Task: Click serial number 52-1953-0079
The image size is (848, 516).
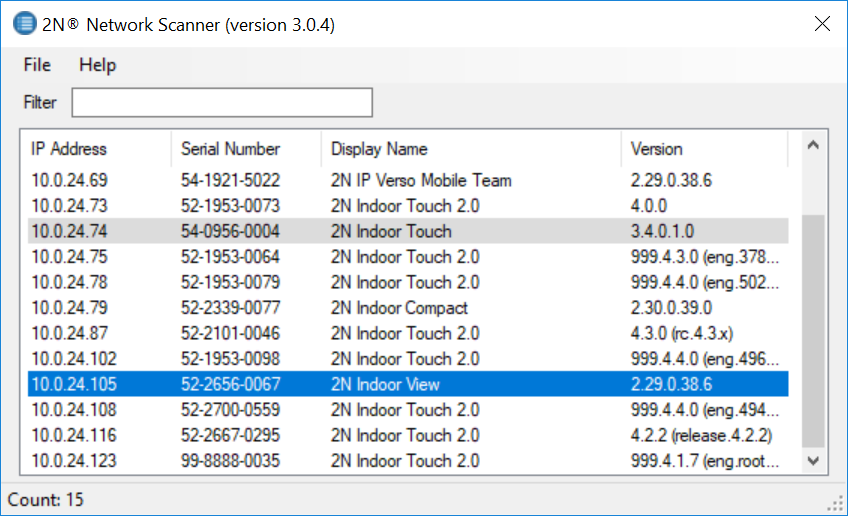Action: coord(230,282)
